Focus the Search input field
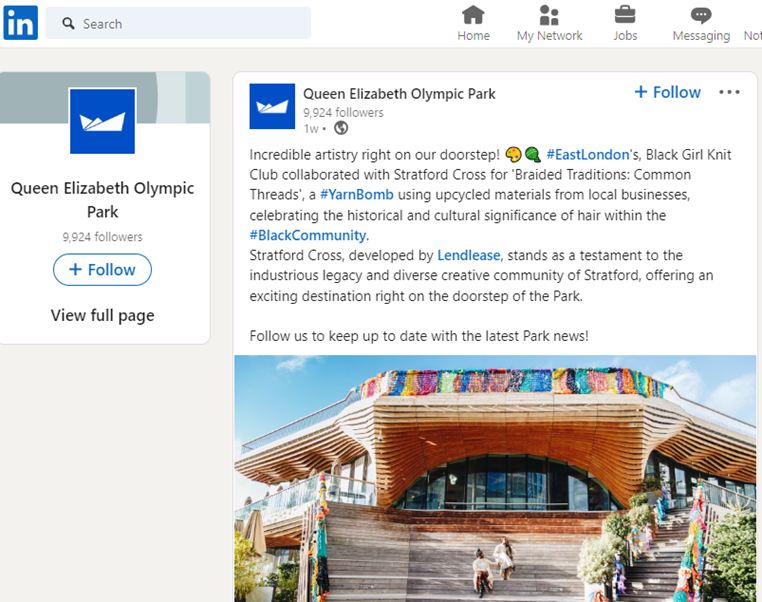This screenshot has width=762, height=602. [178, 23]
